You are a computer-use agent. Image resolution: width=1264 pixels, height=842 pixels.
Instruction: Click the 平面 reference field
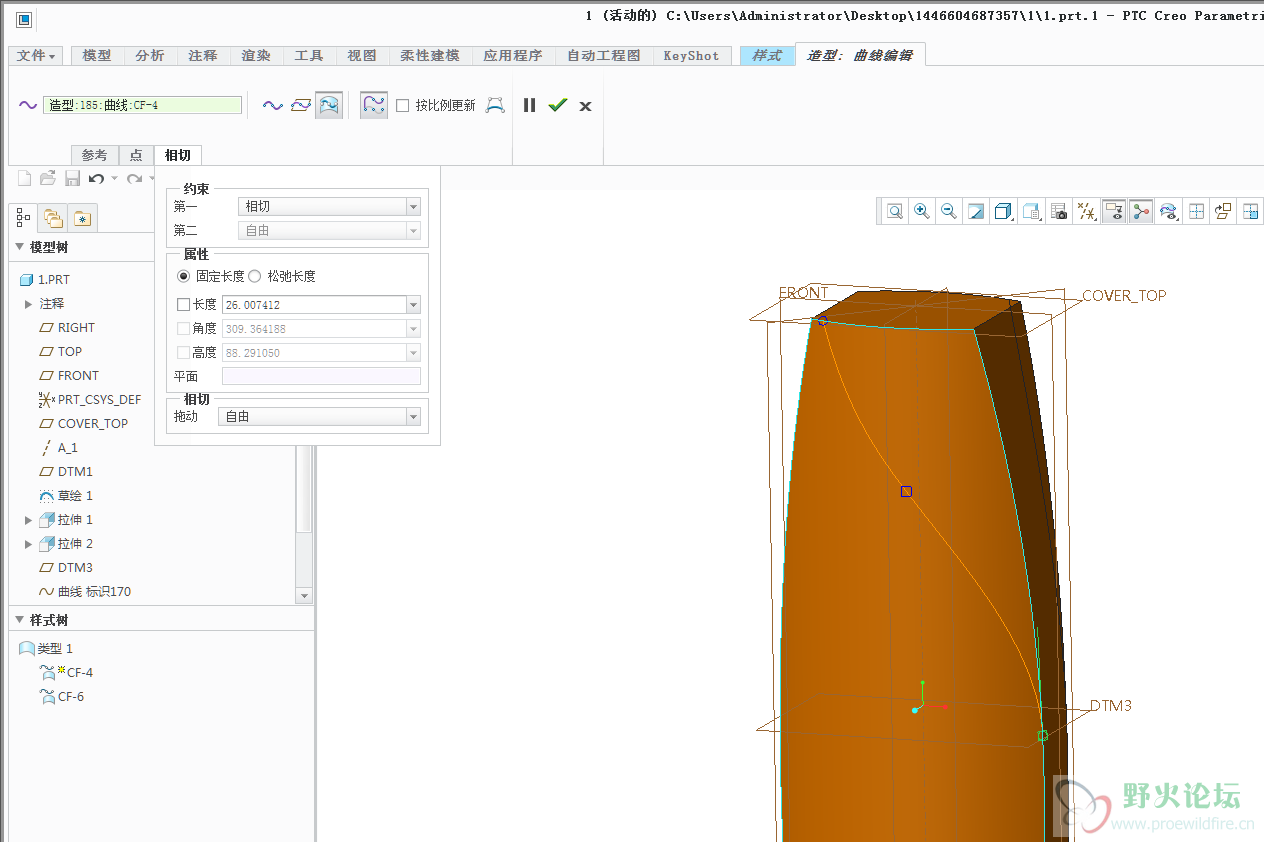pos(321,376)
